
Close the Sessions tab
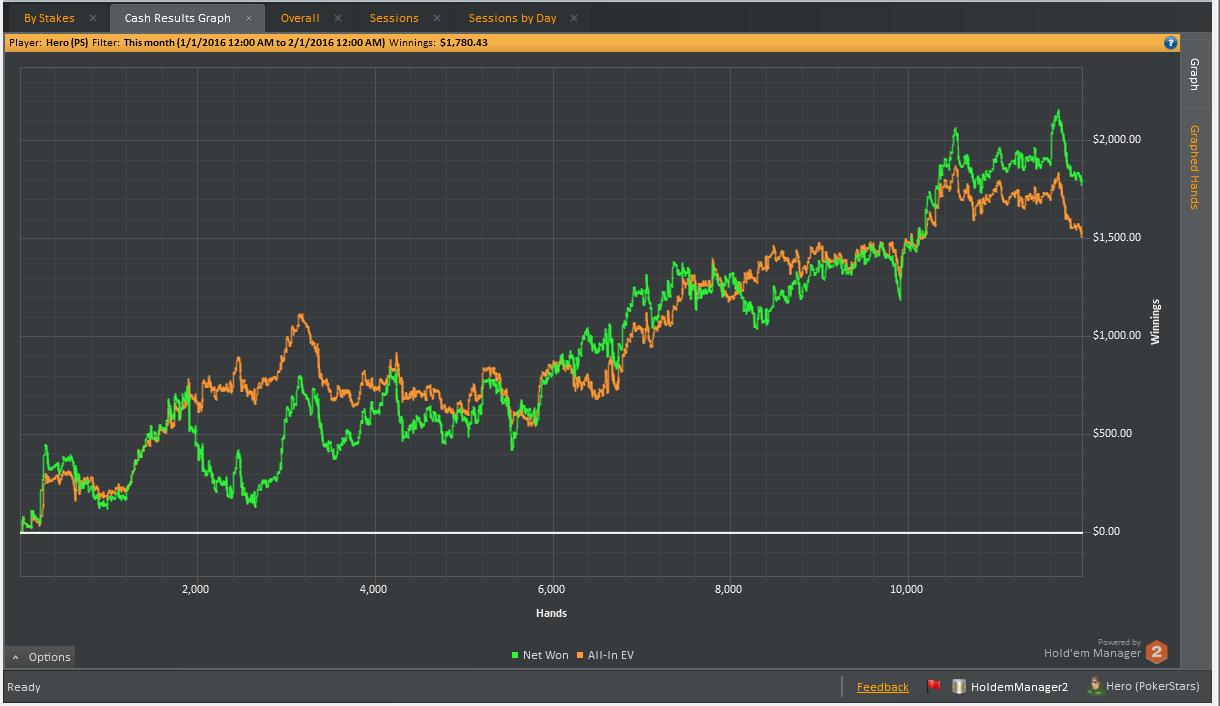tap(437, 18)
